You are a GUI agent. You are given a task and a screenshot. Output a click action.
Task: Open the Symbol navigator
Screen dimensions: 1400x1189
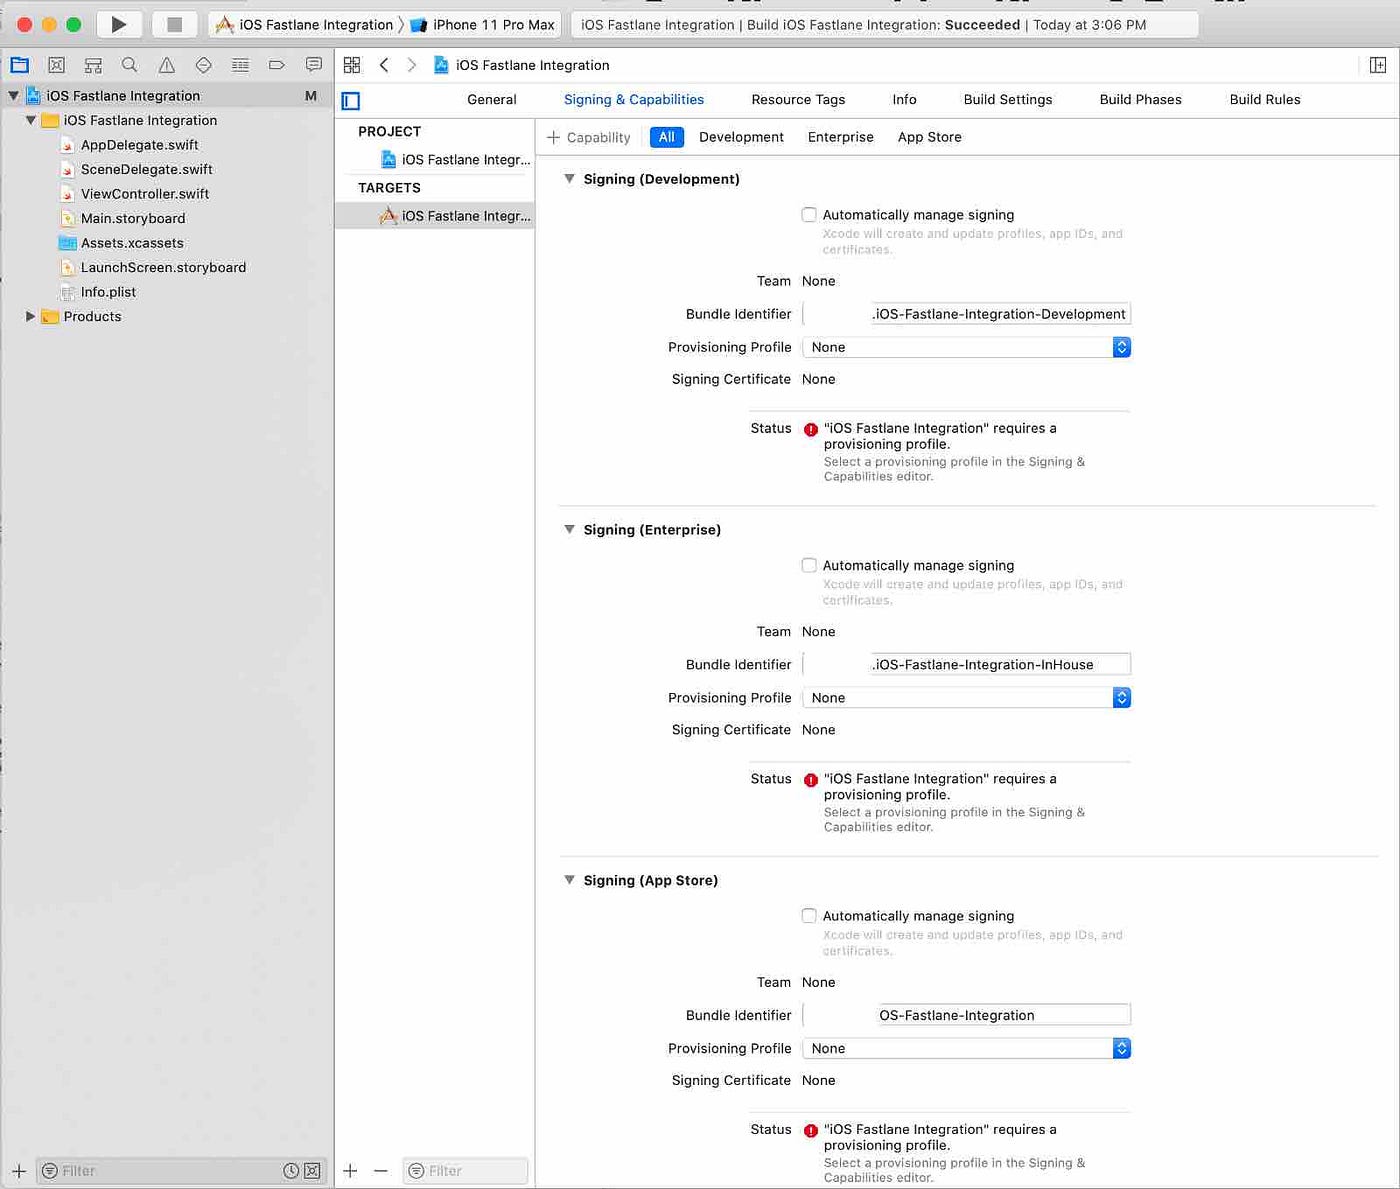[x=93, y=65]
